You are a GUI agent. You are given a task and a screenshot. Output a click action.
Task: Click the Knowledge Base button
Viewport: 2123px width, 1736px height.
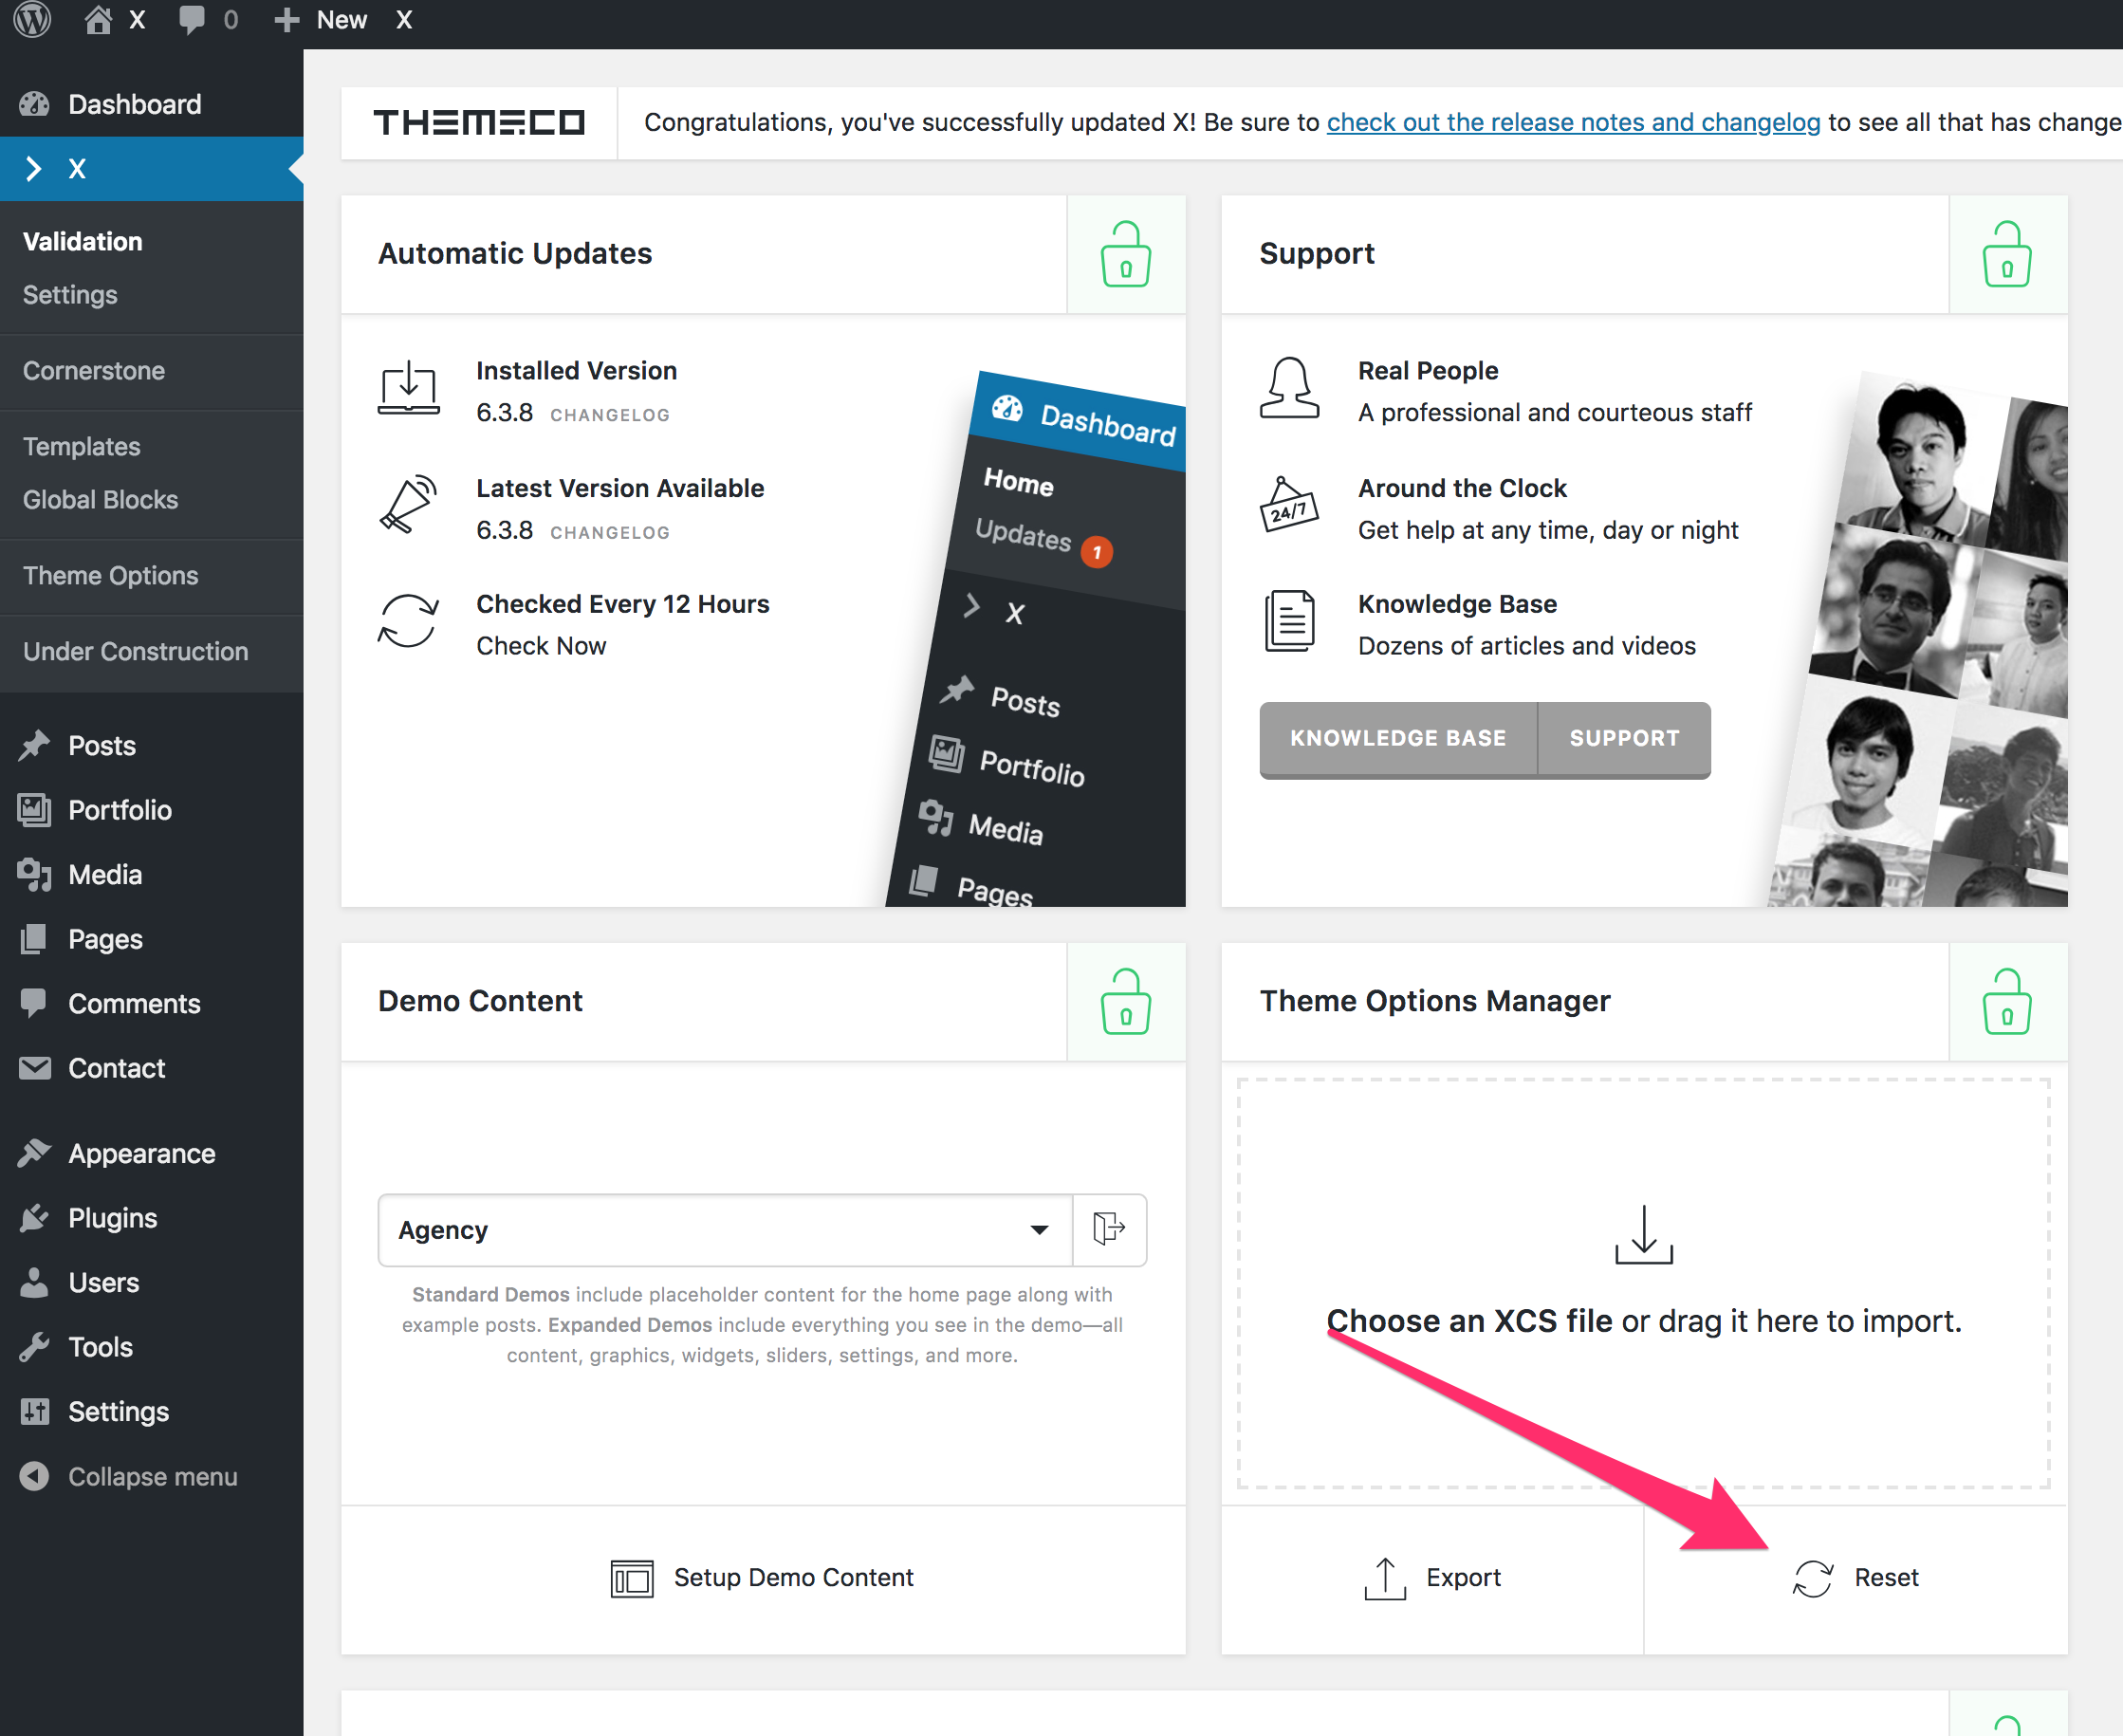click(1398, 738)
